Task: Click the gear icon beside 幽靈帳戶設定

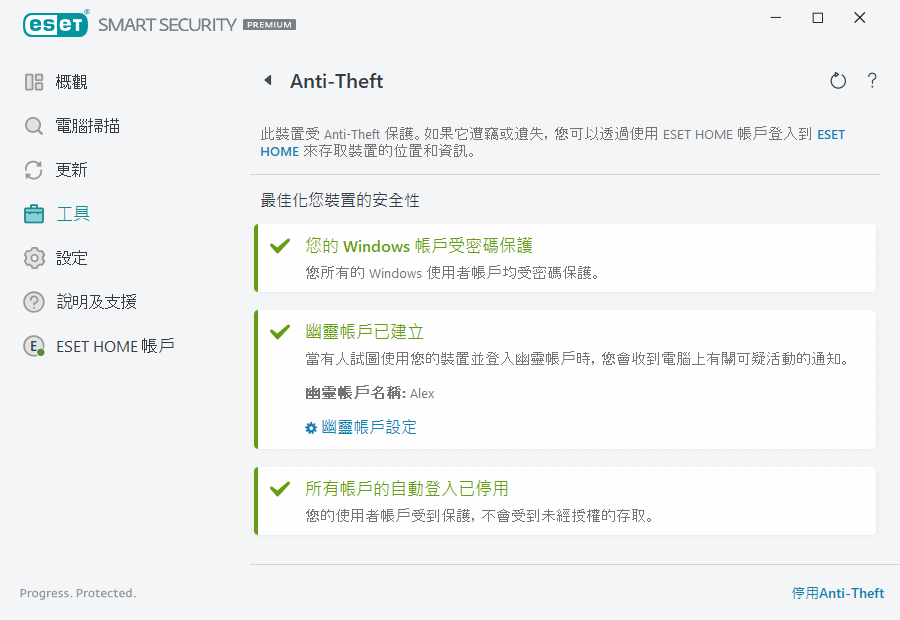Action: pyautogui.click(x=310, y=427)
